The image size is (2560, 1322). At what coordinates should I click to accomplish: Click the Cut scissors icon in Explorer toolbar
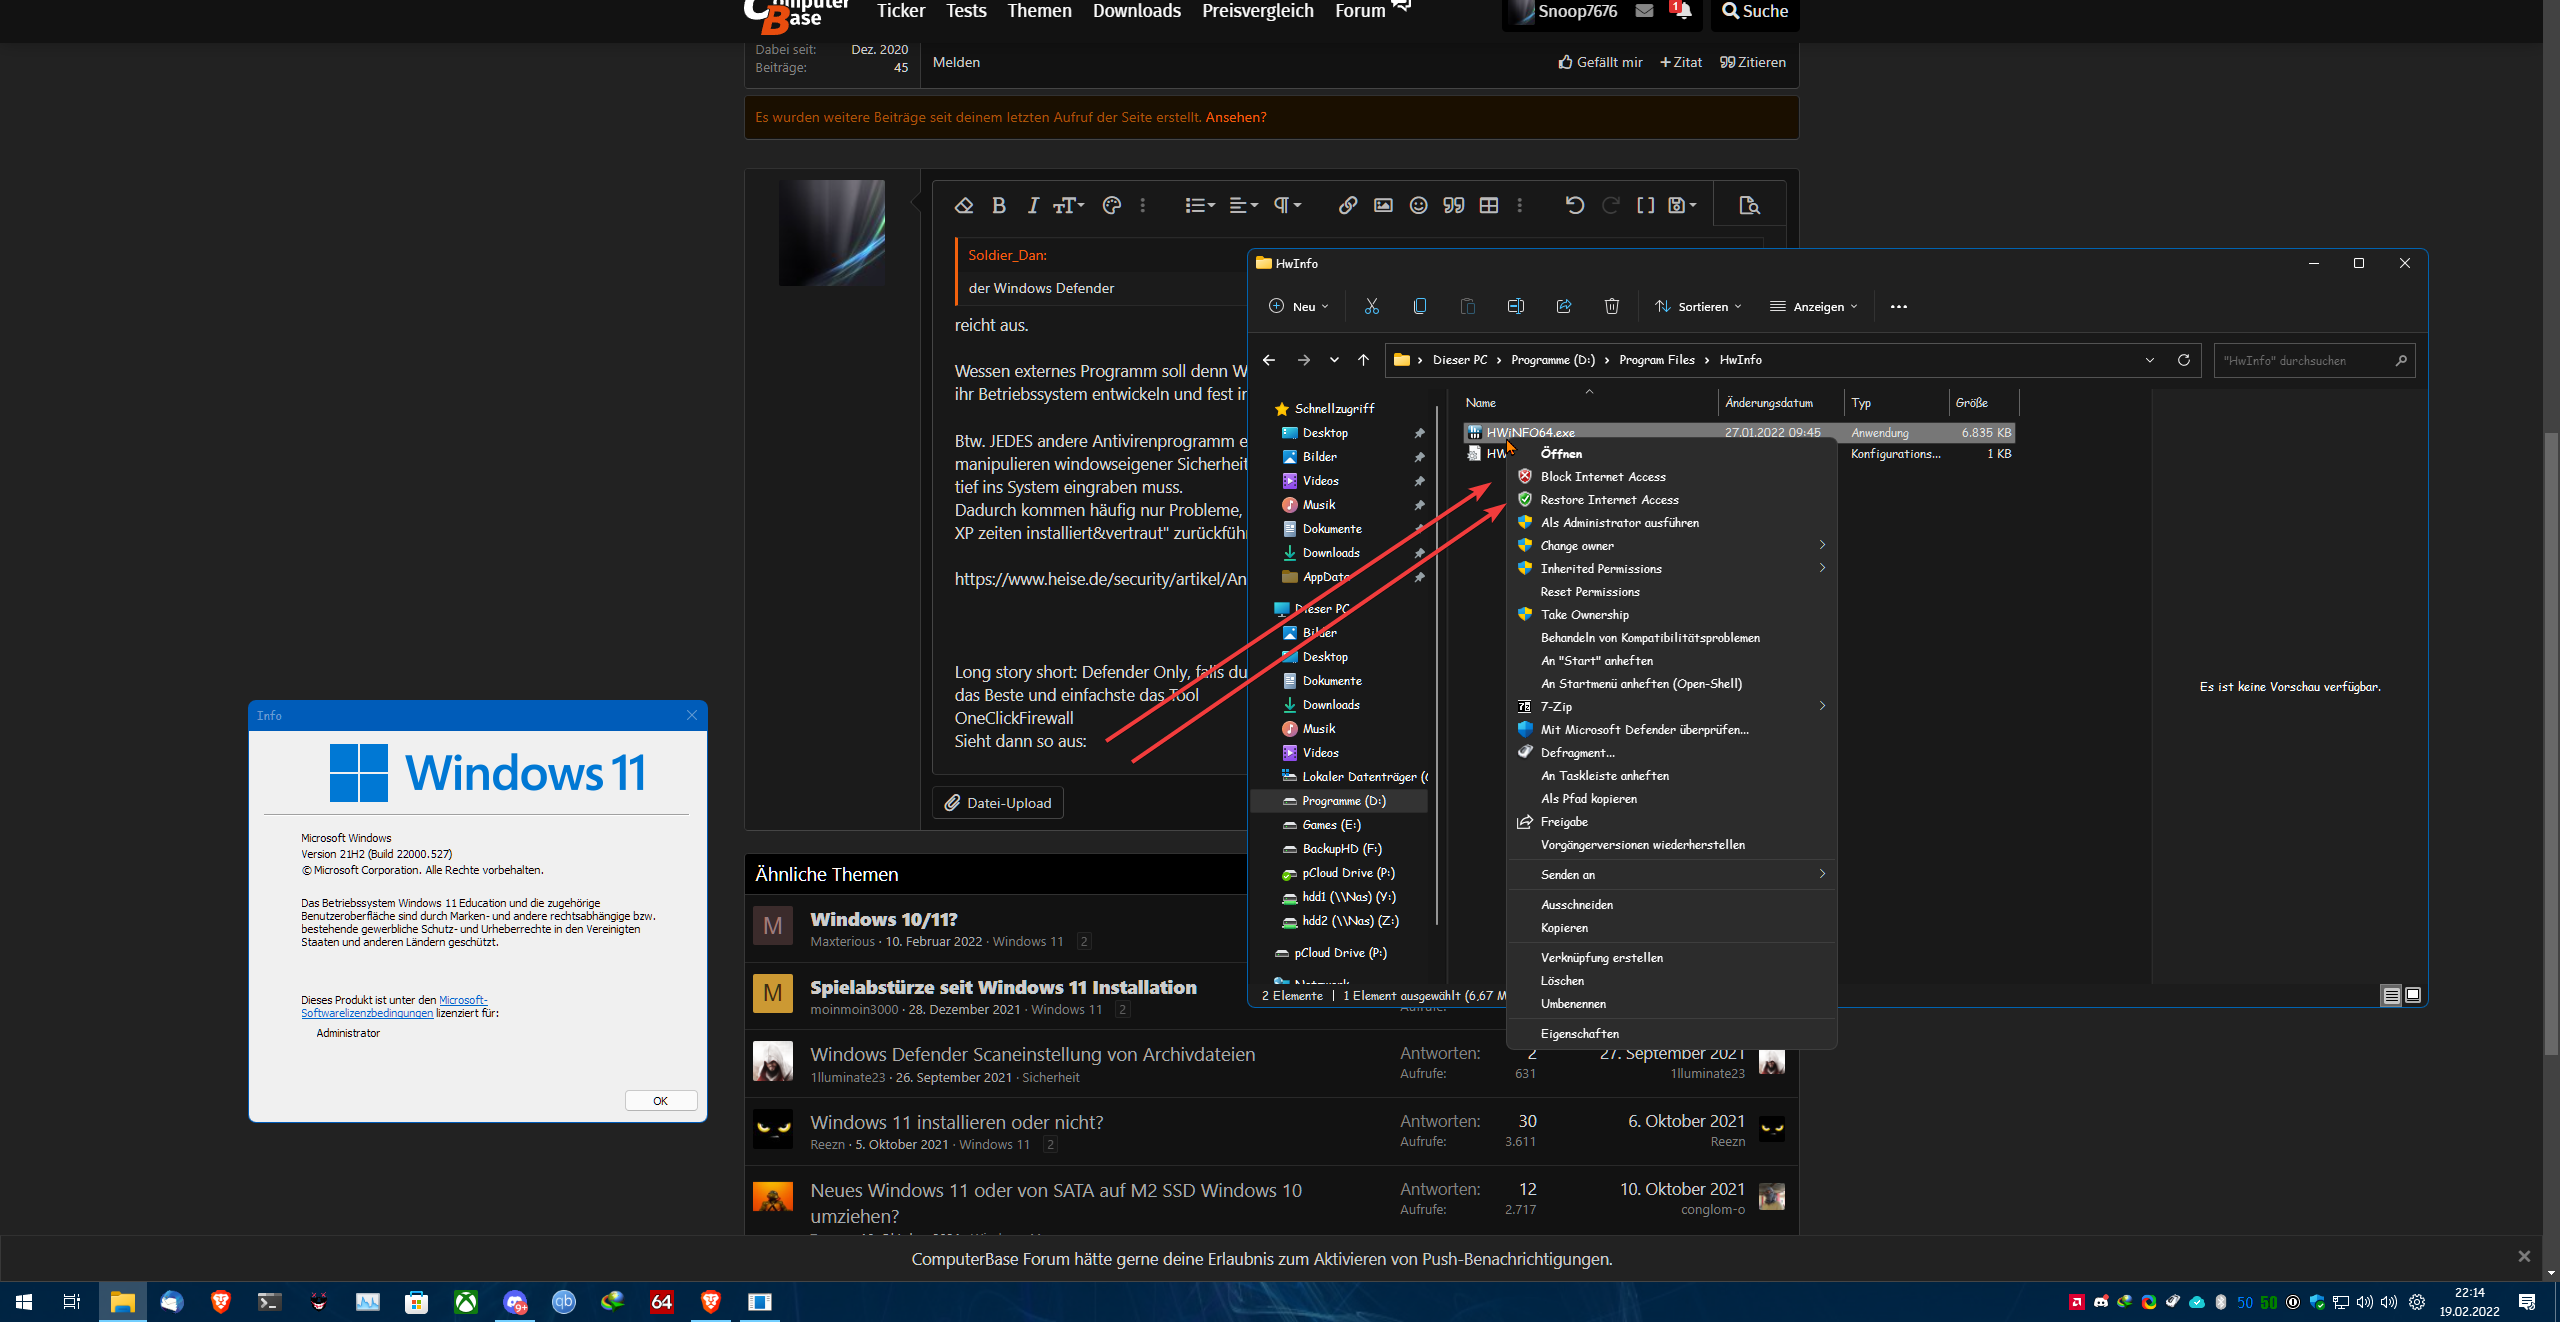(1371, 306)
